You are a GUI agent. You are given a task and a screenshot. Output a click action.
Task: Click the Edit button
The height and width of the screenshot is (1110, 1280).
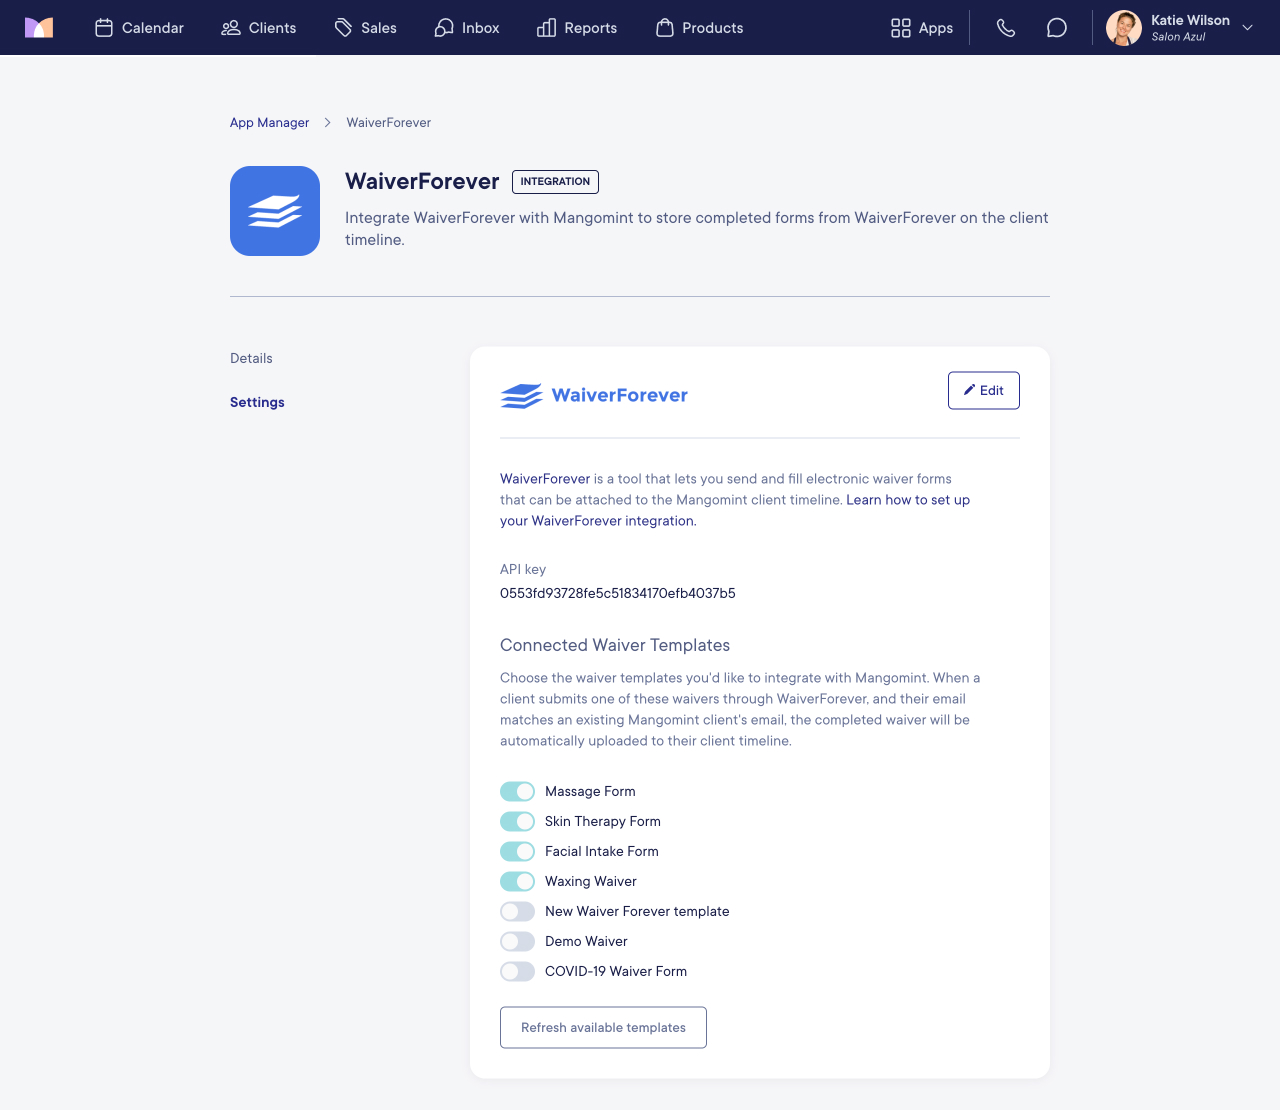point(984,390)
